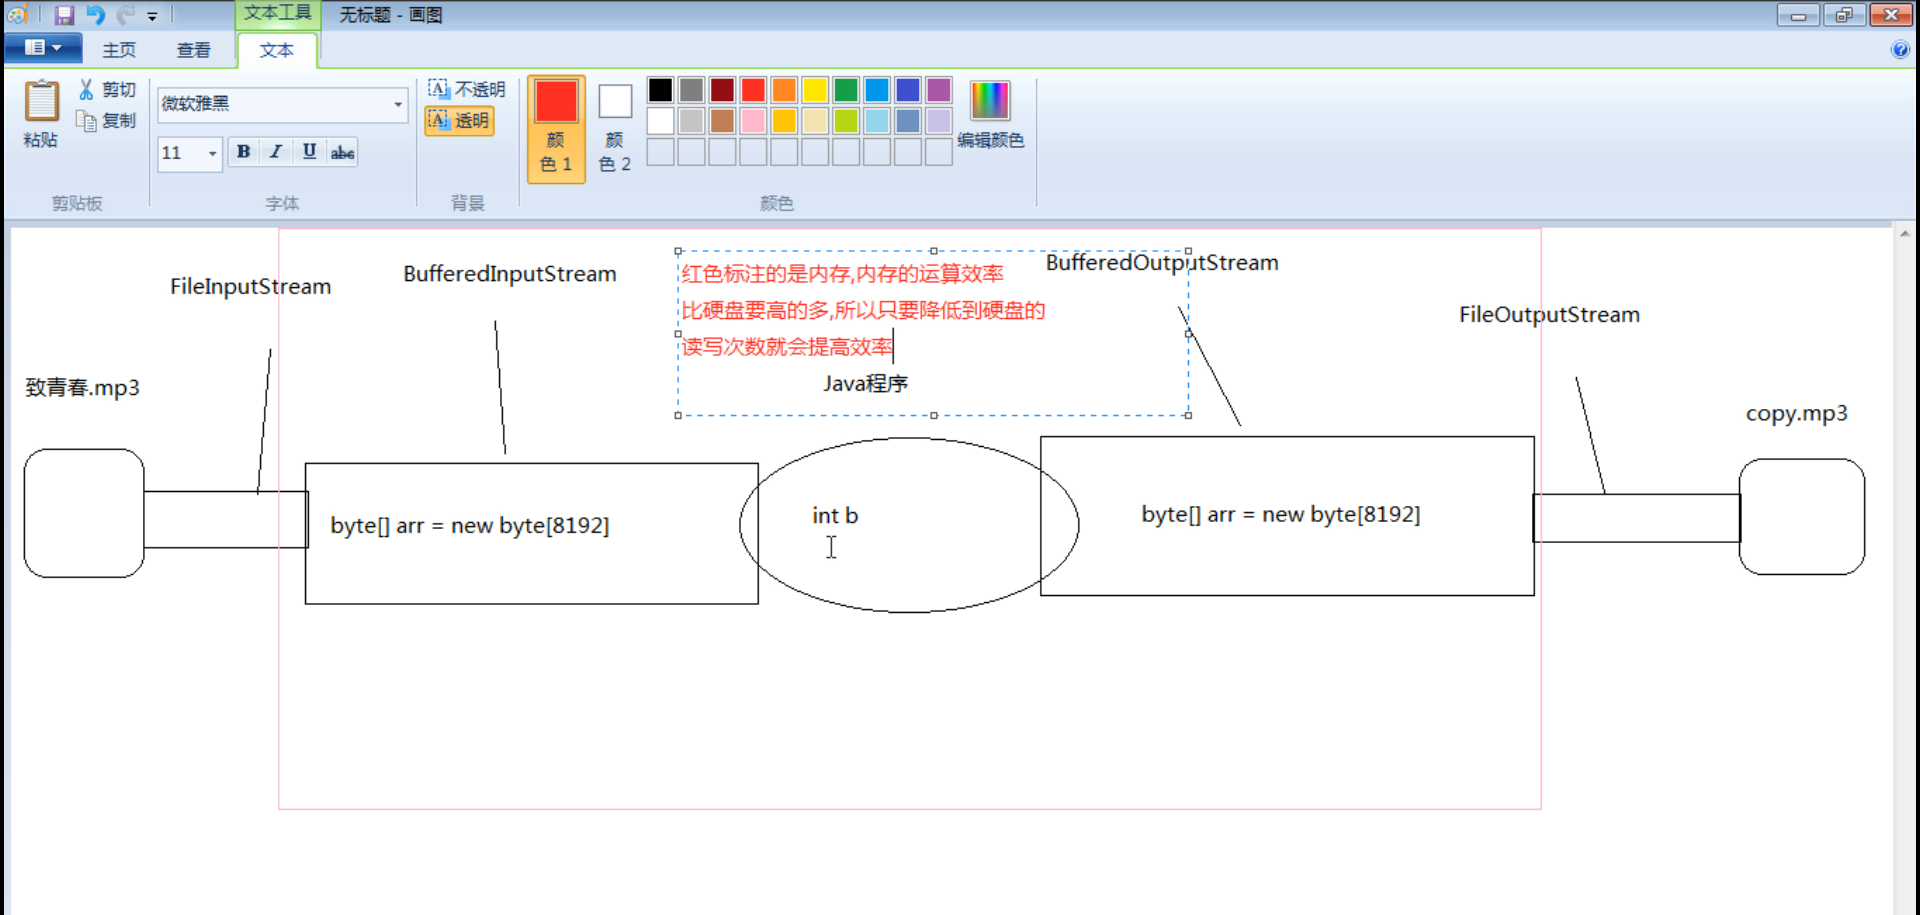
Task: Pick the pink color swatch
Action: click(x=753, y=121)
